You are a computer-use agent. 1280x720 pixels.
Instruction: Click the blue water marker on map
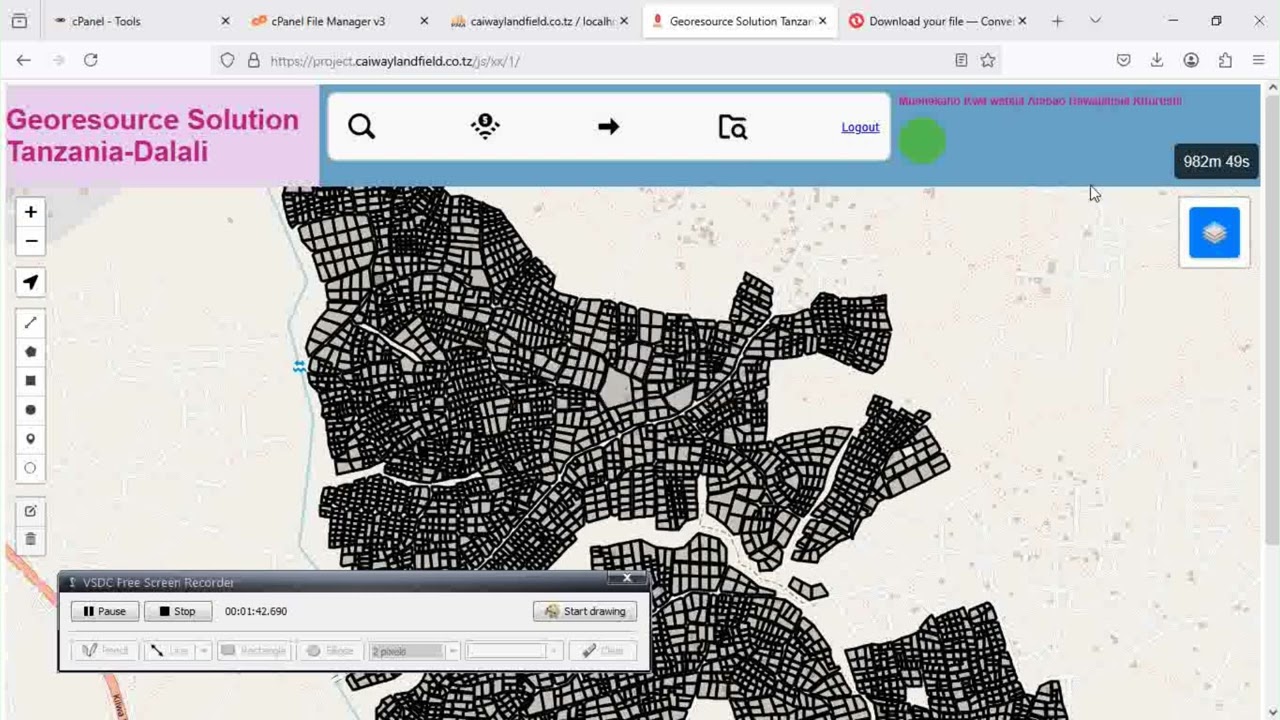(299, 368)
